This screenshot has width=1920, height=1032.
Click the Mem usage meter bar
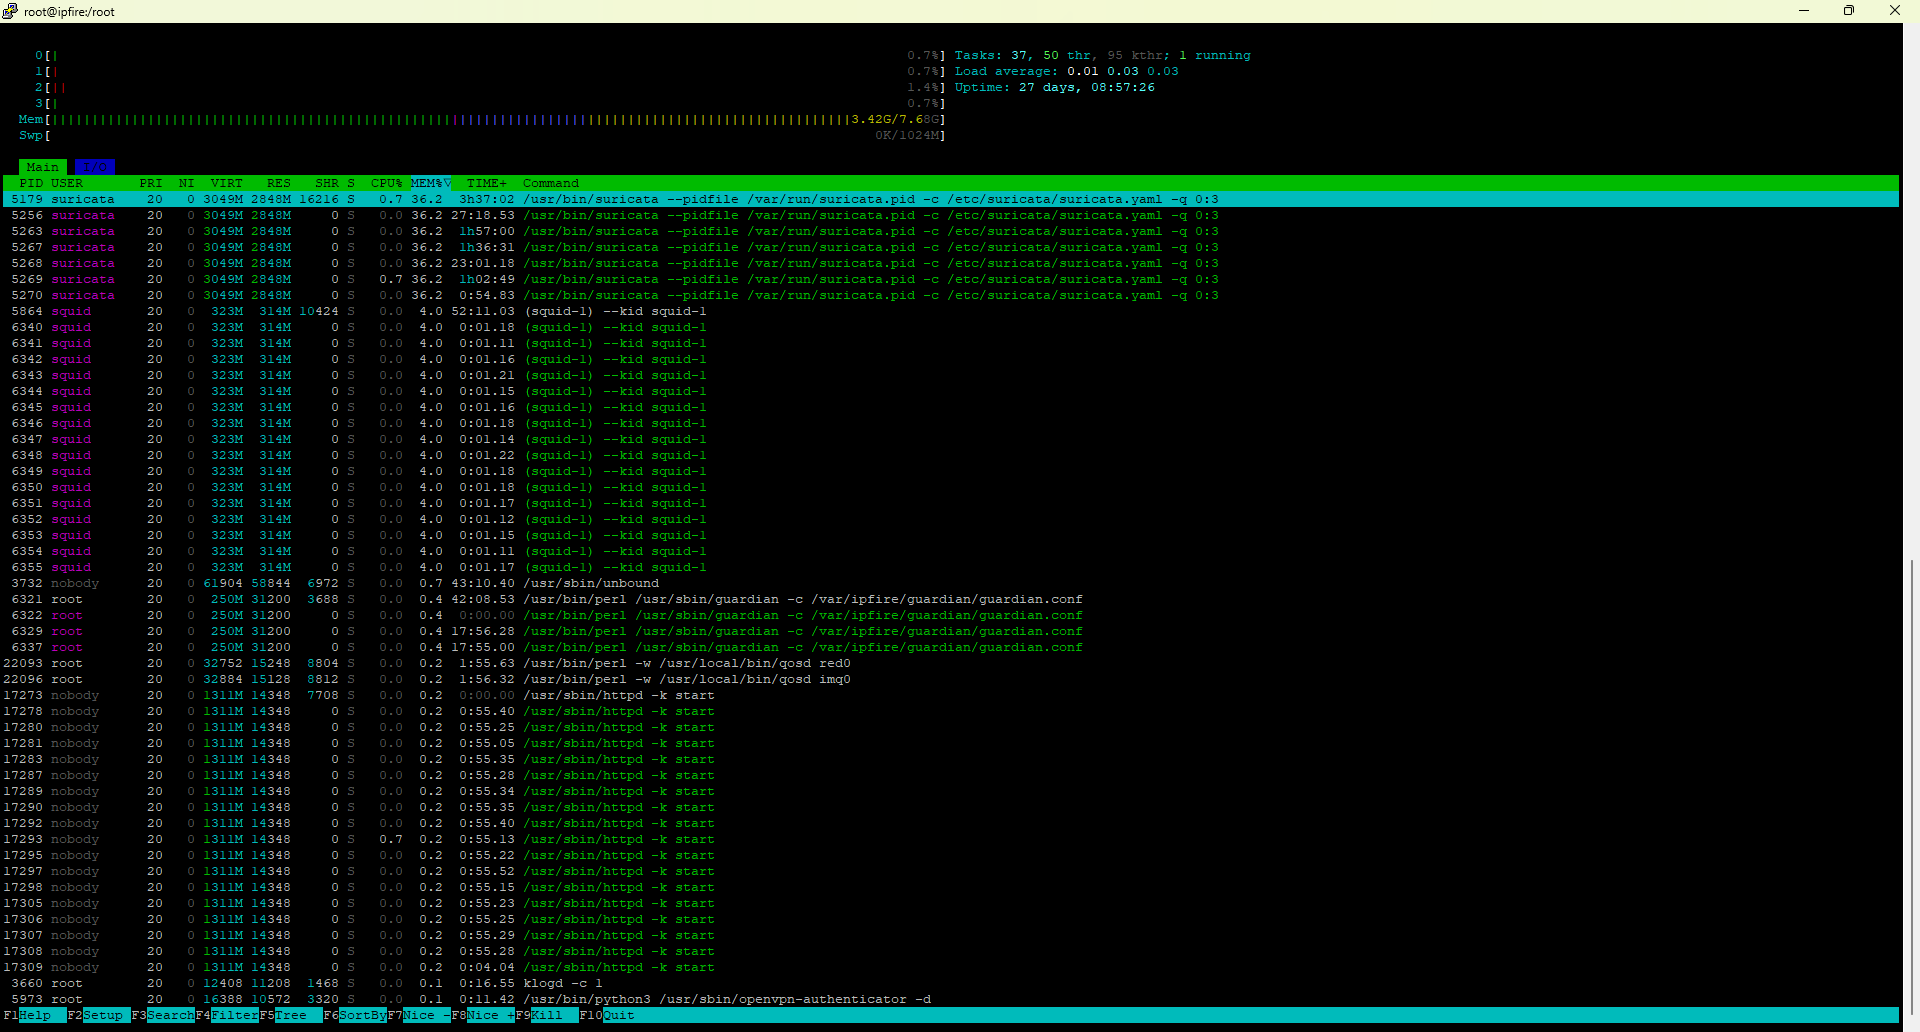pyautogui.click(x=482, y=119)
